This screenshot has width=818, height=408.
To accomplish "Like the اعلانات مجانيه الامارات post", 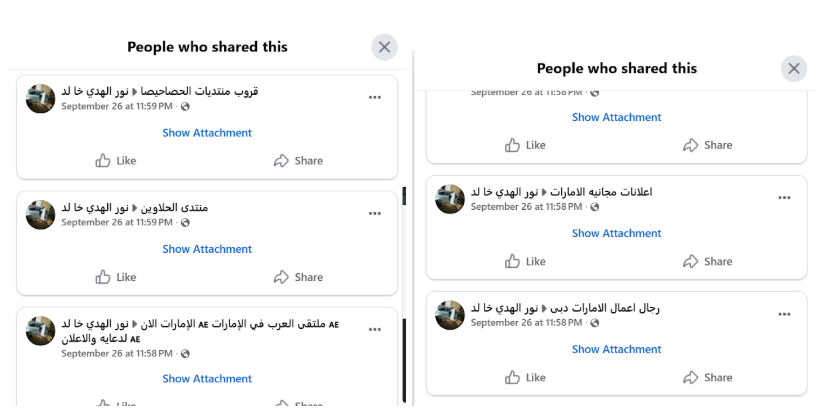I will click(x=525, y=261).
